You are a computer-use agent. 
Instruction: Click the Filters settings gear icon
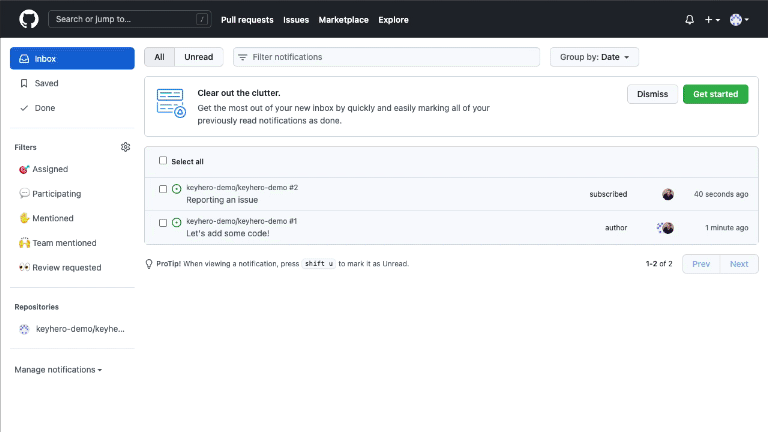tap(125, 147)
